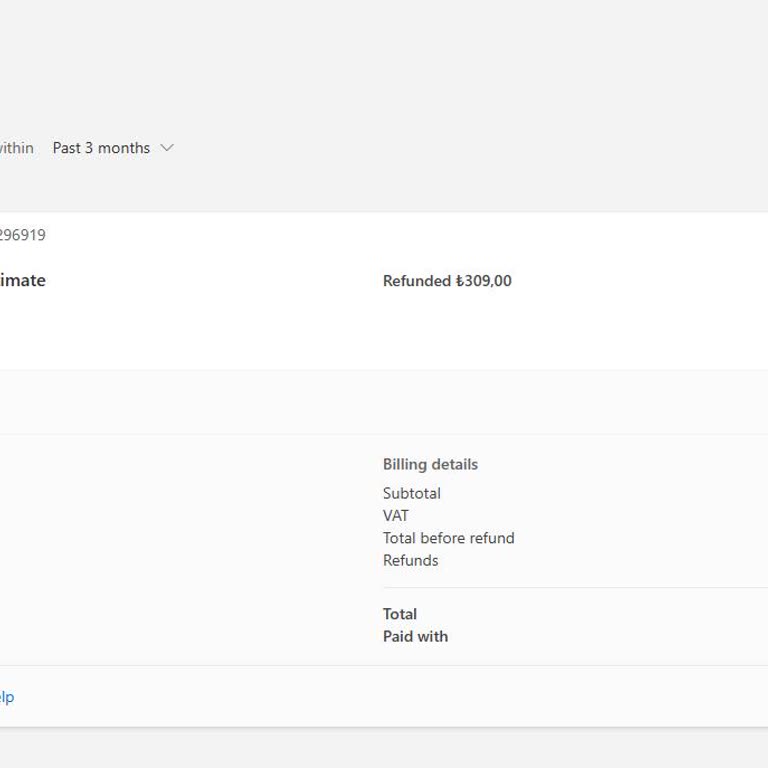Click the Paid with label
The image size is (768, 768).
(415, 636)
